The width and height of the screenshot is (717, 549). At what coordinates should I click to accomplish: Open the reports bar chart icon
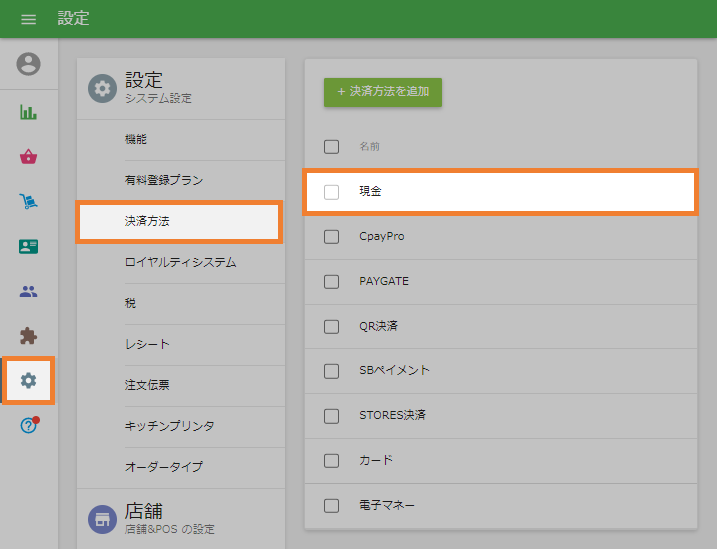click(29, 112)
